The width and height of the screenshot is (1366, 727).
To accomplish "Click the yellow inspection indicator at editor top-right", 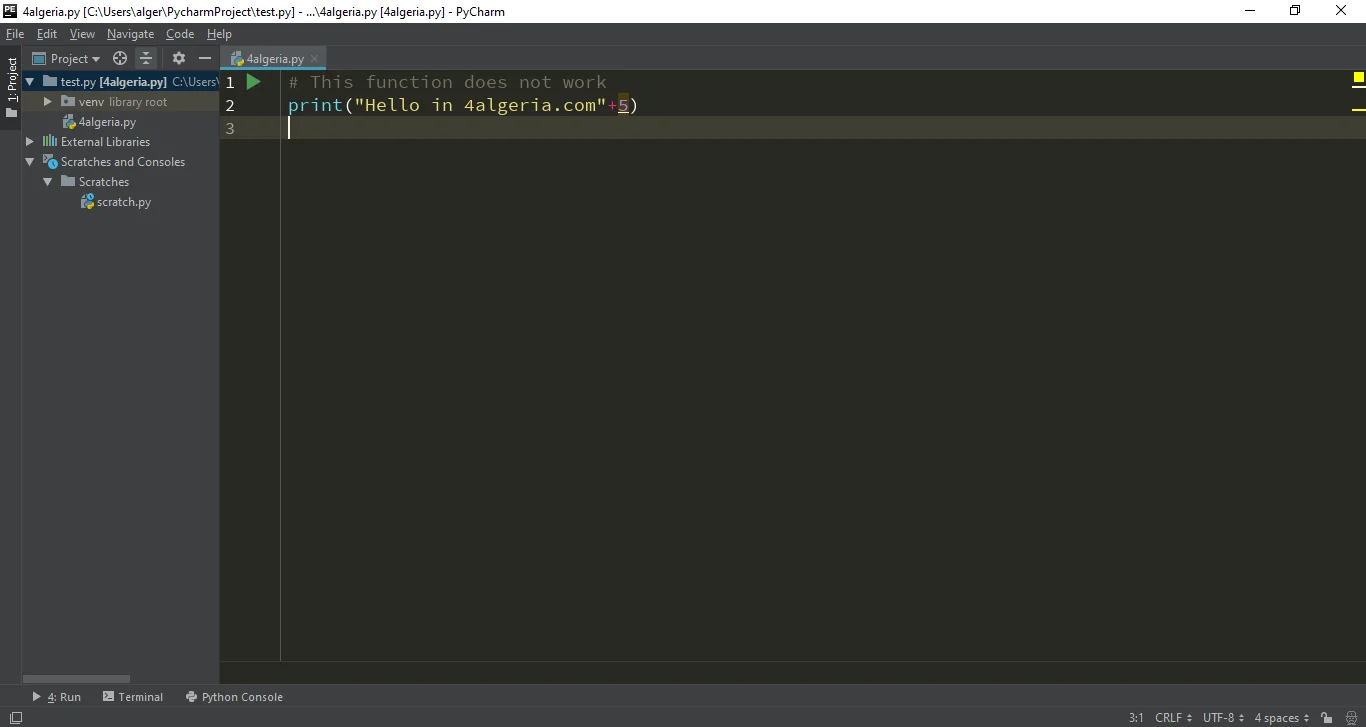I will [1358, 78].
